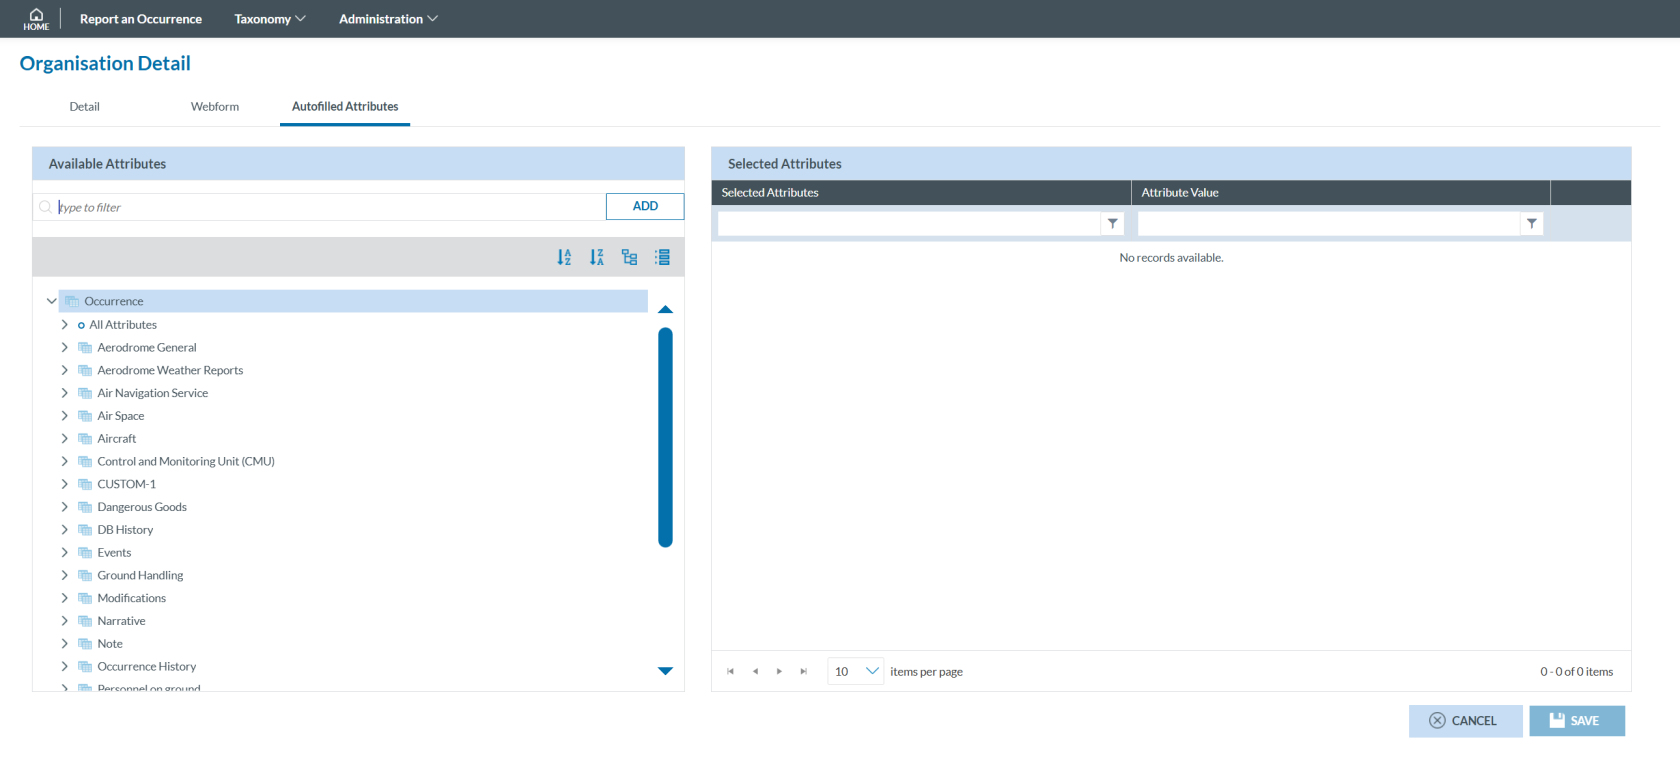The image size is (1680, 761).
Task: Expand the Dangerous Goods node
Action: point(65,507)
